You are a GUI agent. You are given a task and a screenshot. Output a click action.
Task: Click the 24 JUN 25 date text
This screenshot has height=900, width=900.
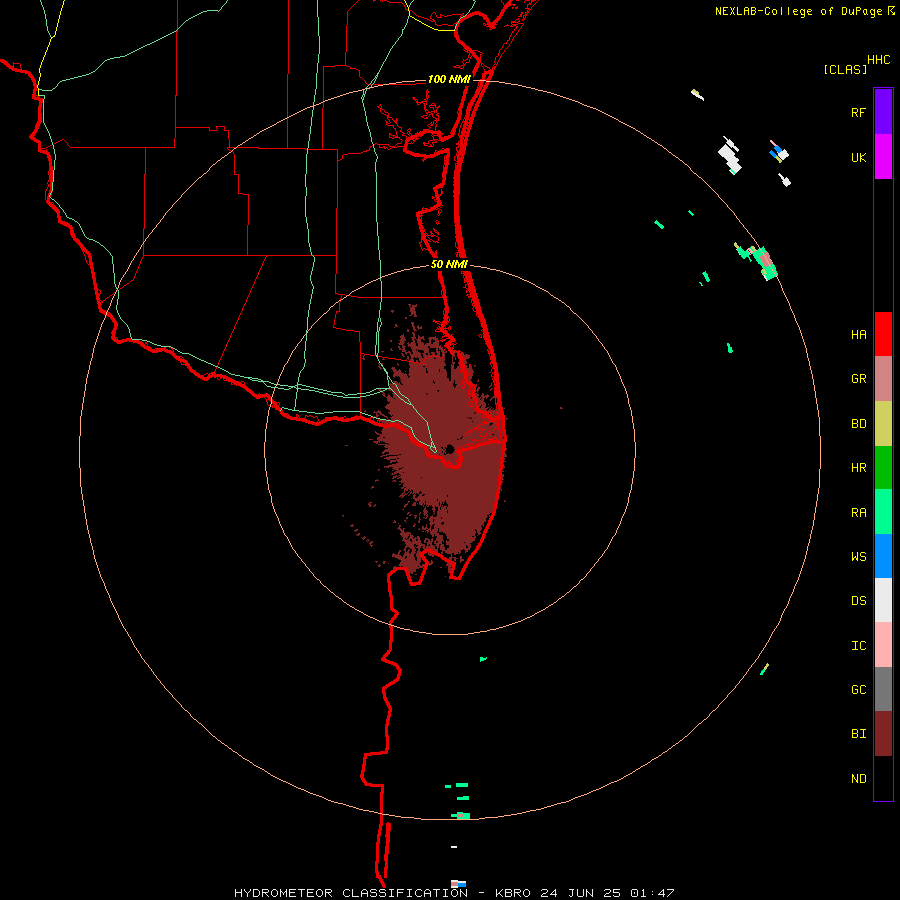point(581,893)
